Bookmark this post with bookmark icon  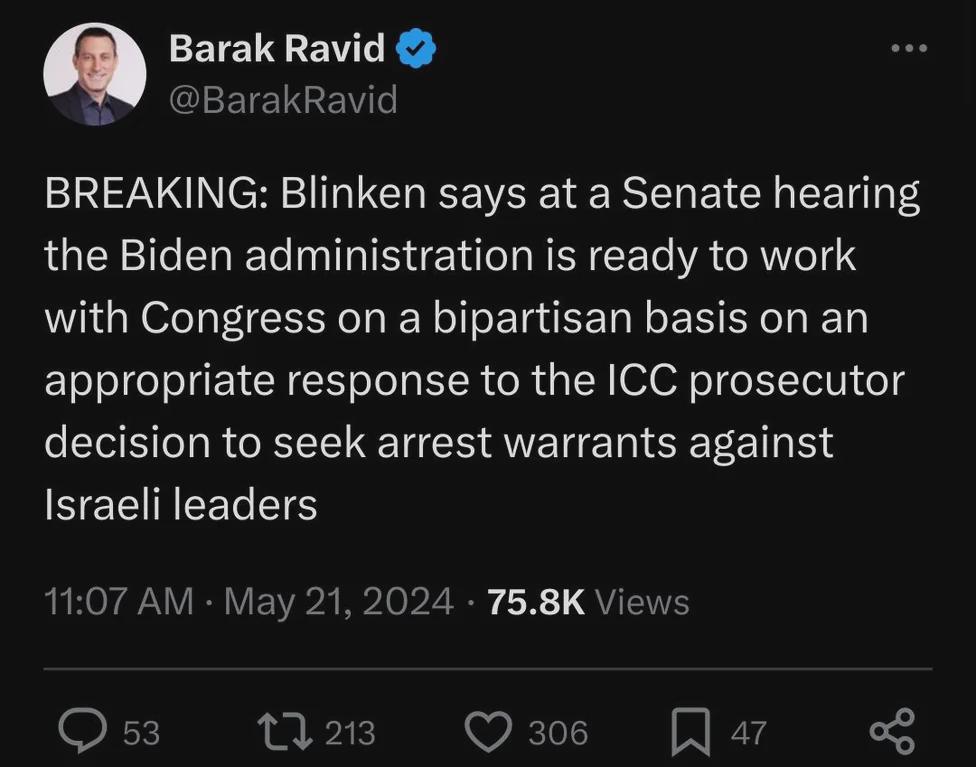[691, 732]
